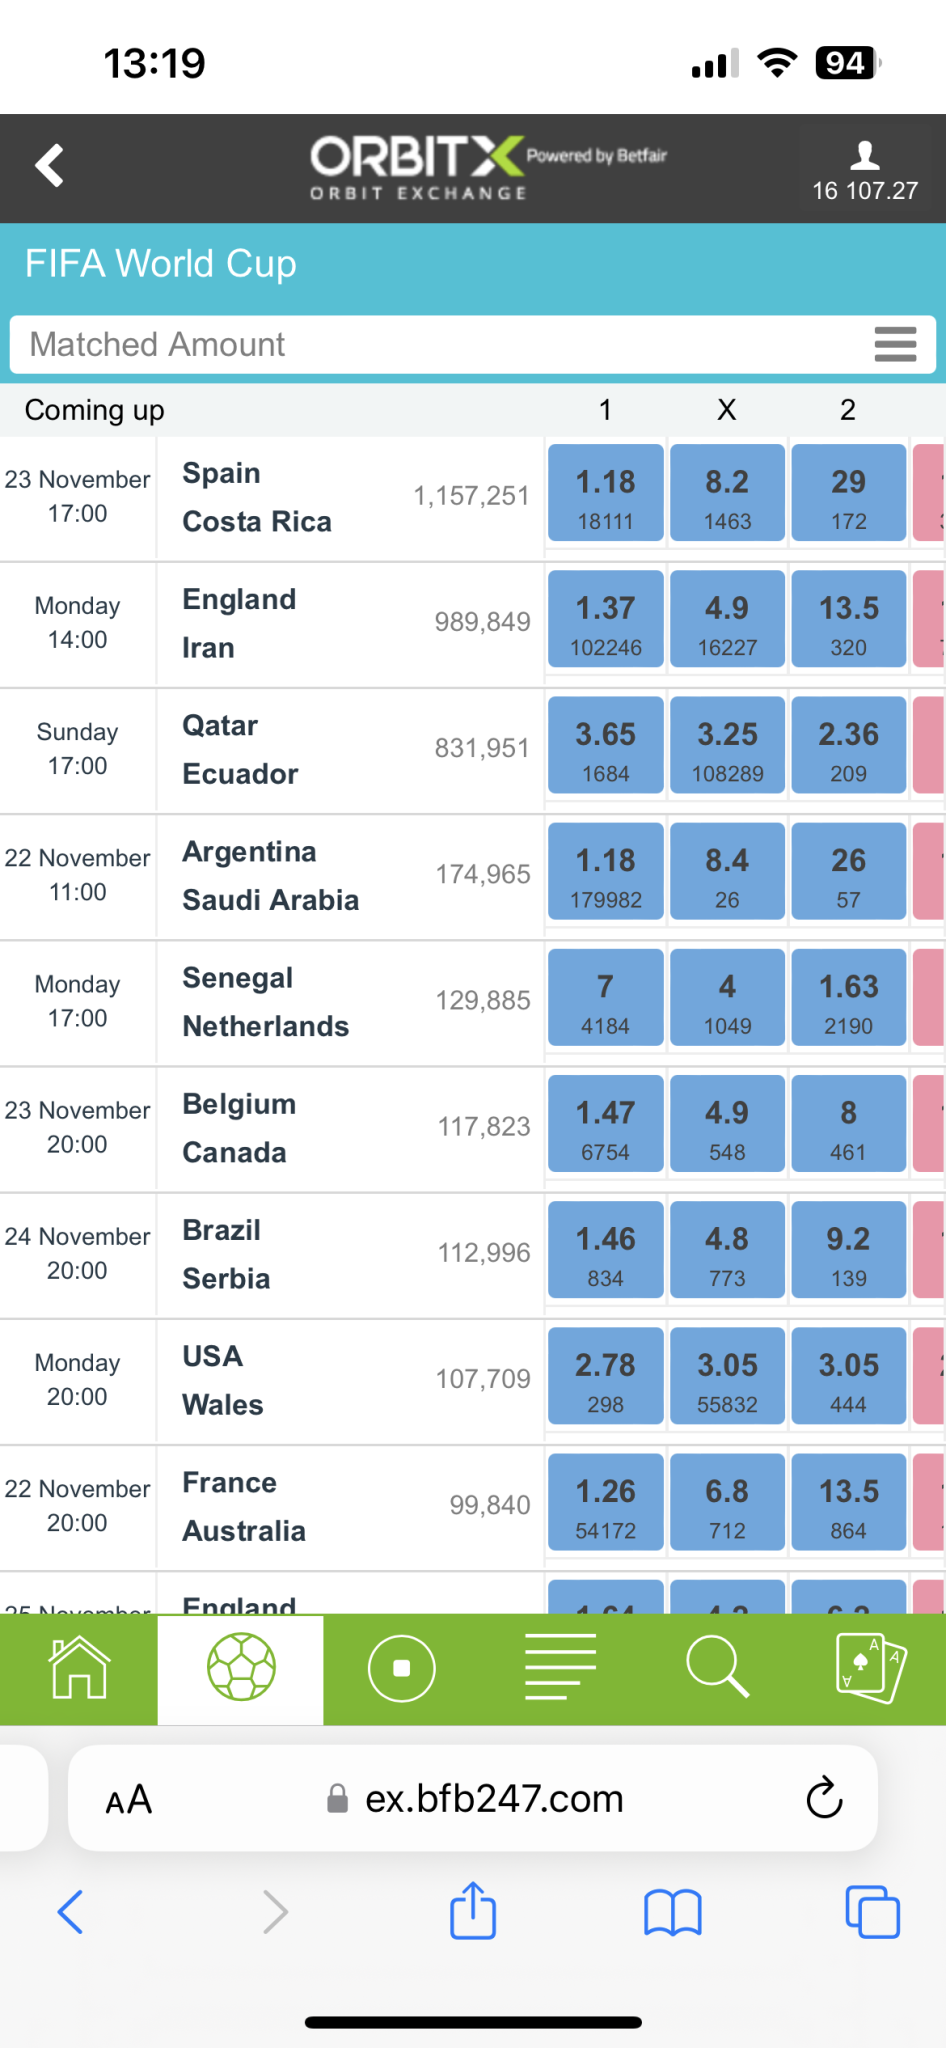Open Safari bookmarks book icon
The image size is (946, 2048).
(673, 1911)
